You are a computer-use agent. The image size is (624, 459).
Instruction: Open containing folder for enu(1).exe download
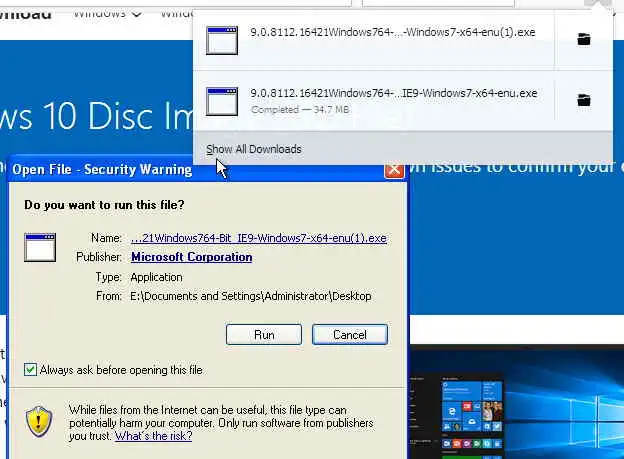[583, 39]
